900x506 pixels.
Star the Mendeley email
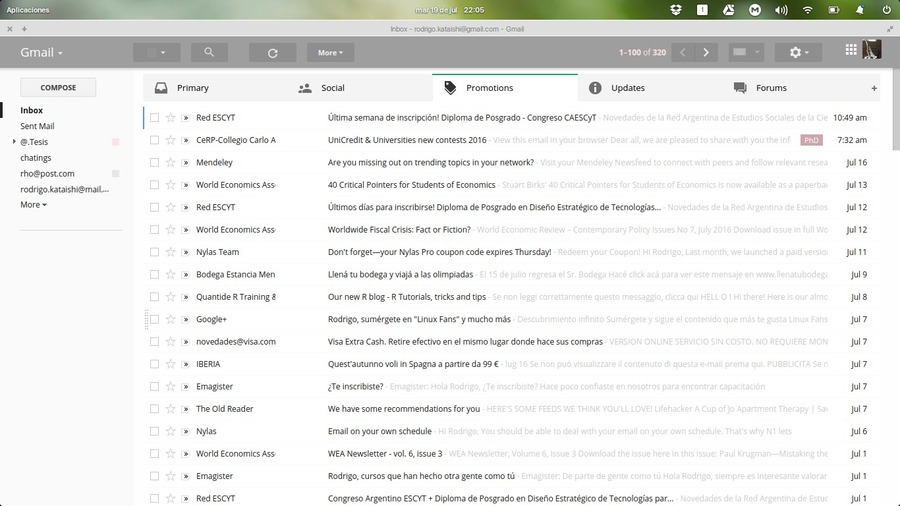pos(170,162)
